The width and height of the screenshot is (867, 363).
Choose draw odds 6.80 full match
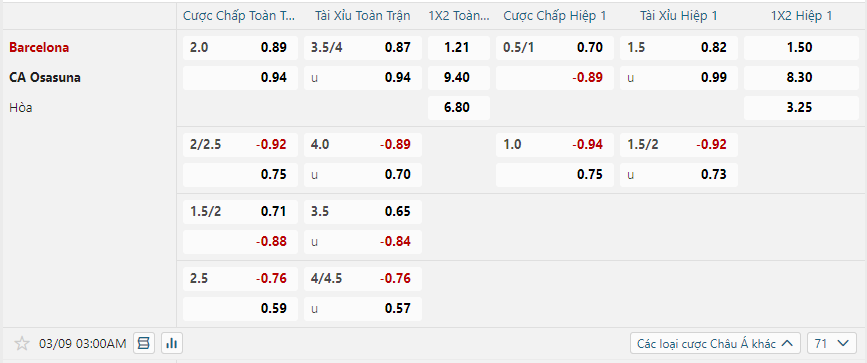[x=458, y=108]
